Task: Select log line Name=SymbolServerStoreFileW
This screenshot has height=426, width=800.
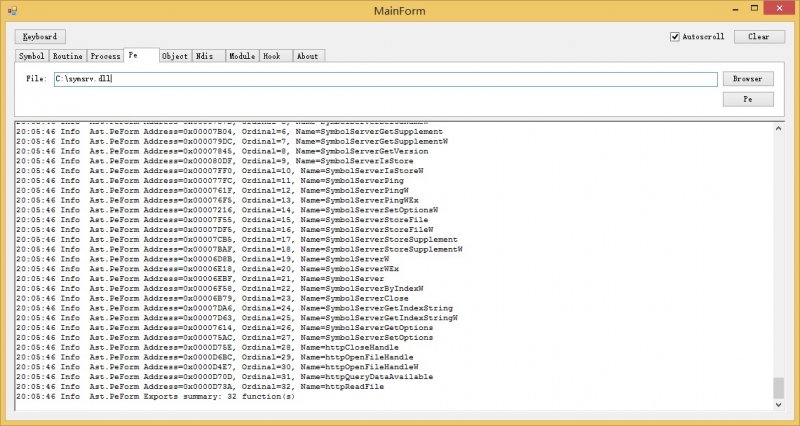Action: tap(225, 230)
